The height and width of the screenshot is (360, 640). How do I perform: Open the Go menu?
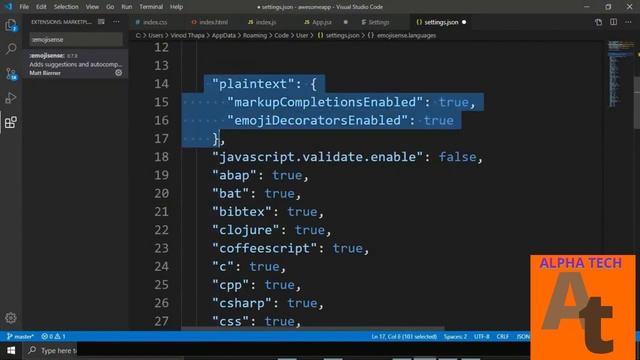pyautogui.click(x=110, y=7)
